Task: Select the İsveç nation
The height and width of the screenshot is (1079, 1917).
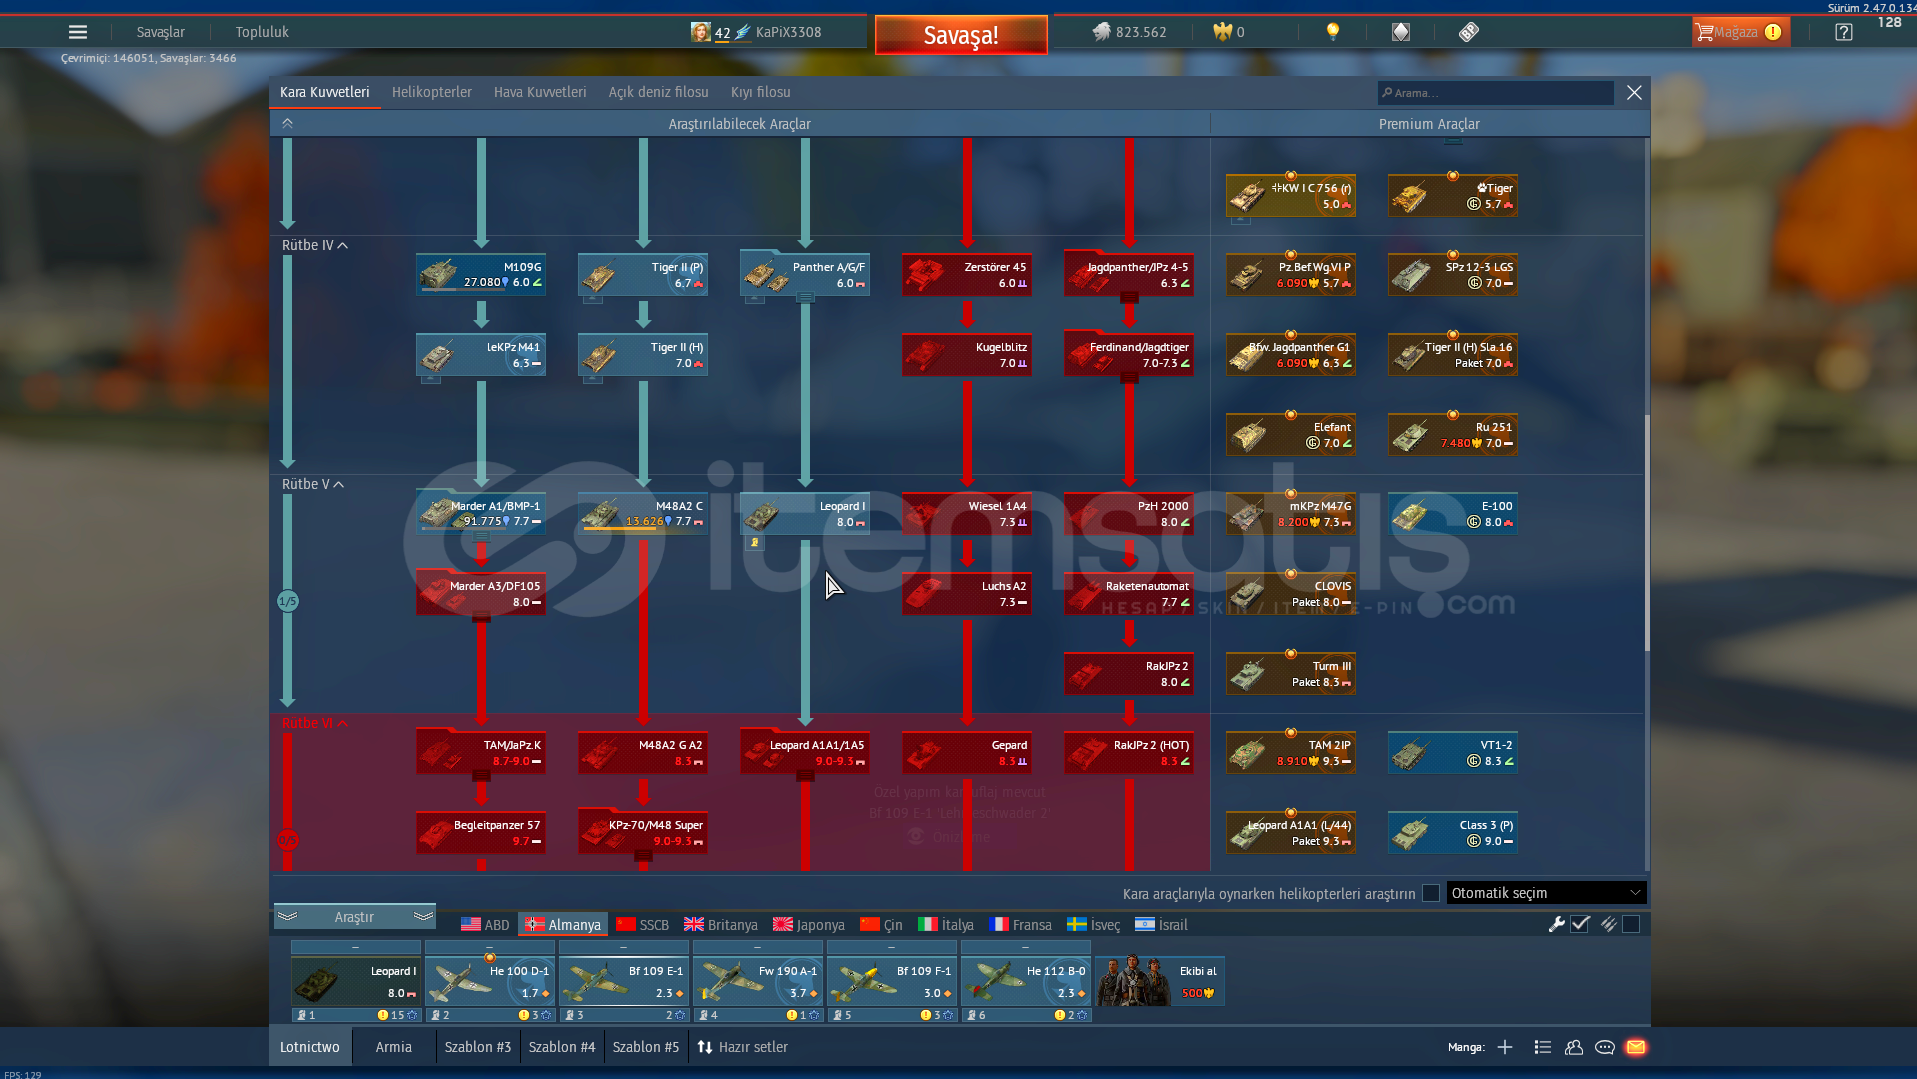Action: coord(1094,925)
